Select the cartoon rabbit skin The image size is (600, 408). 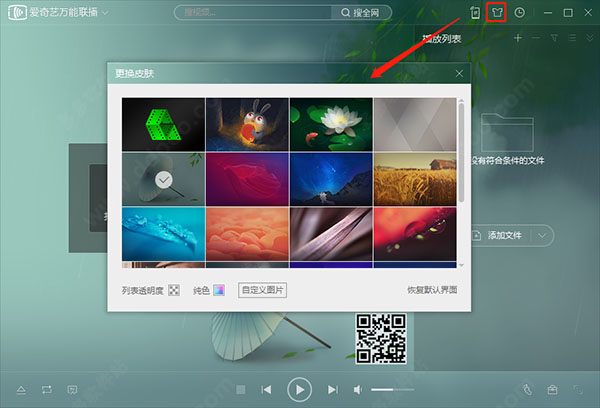point(247,124)
